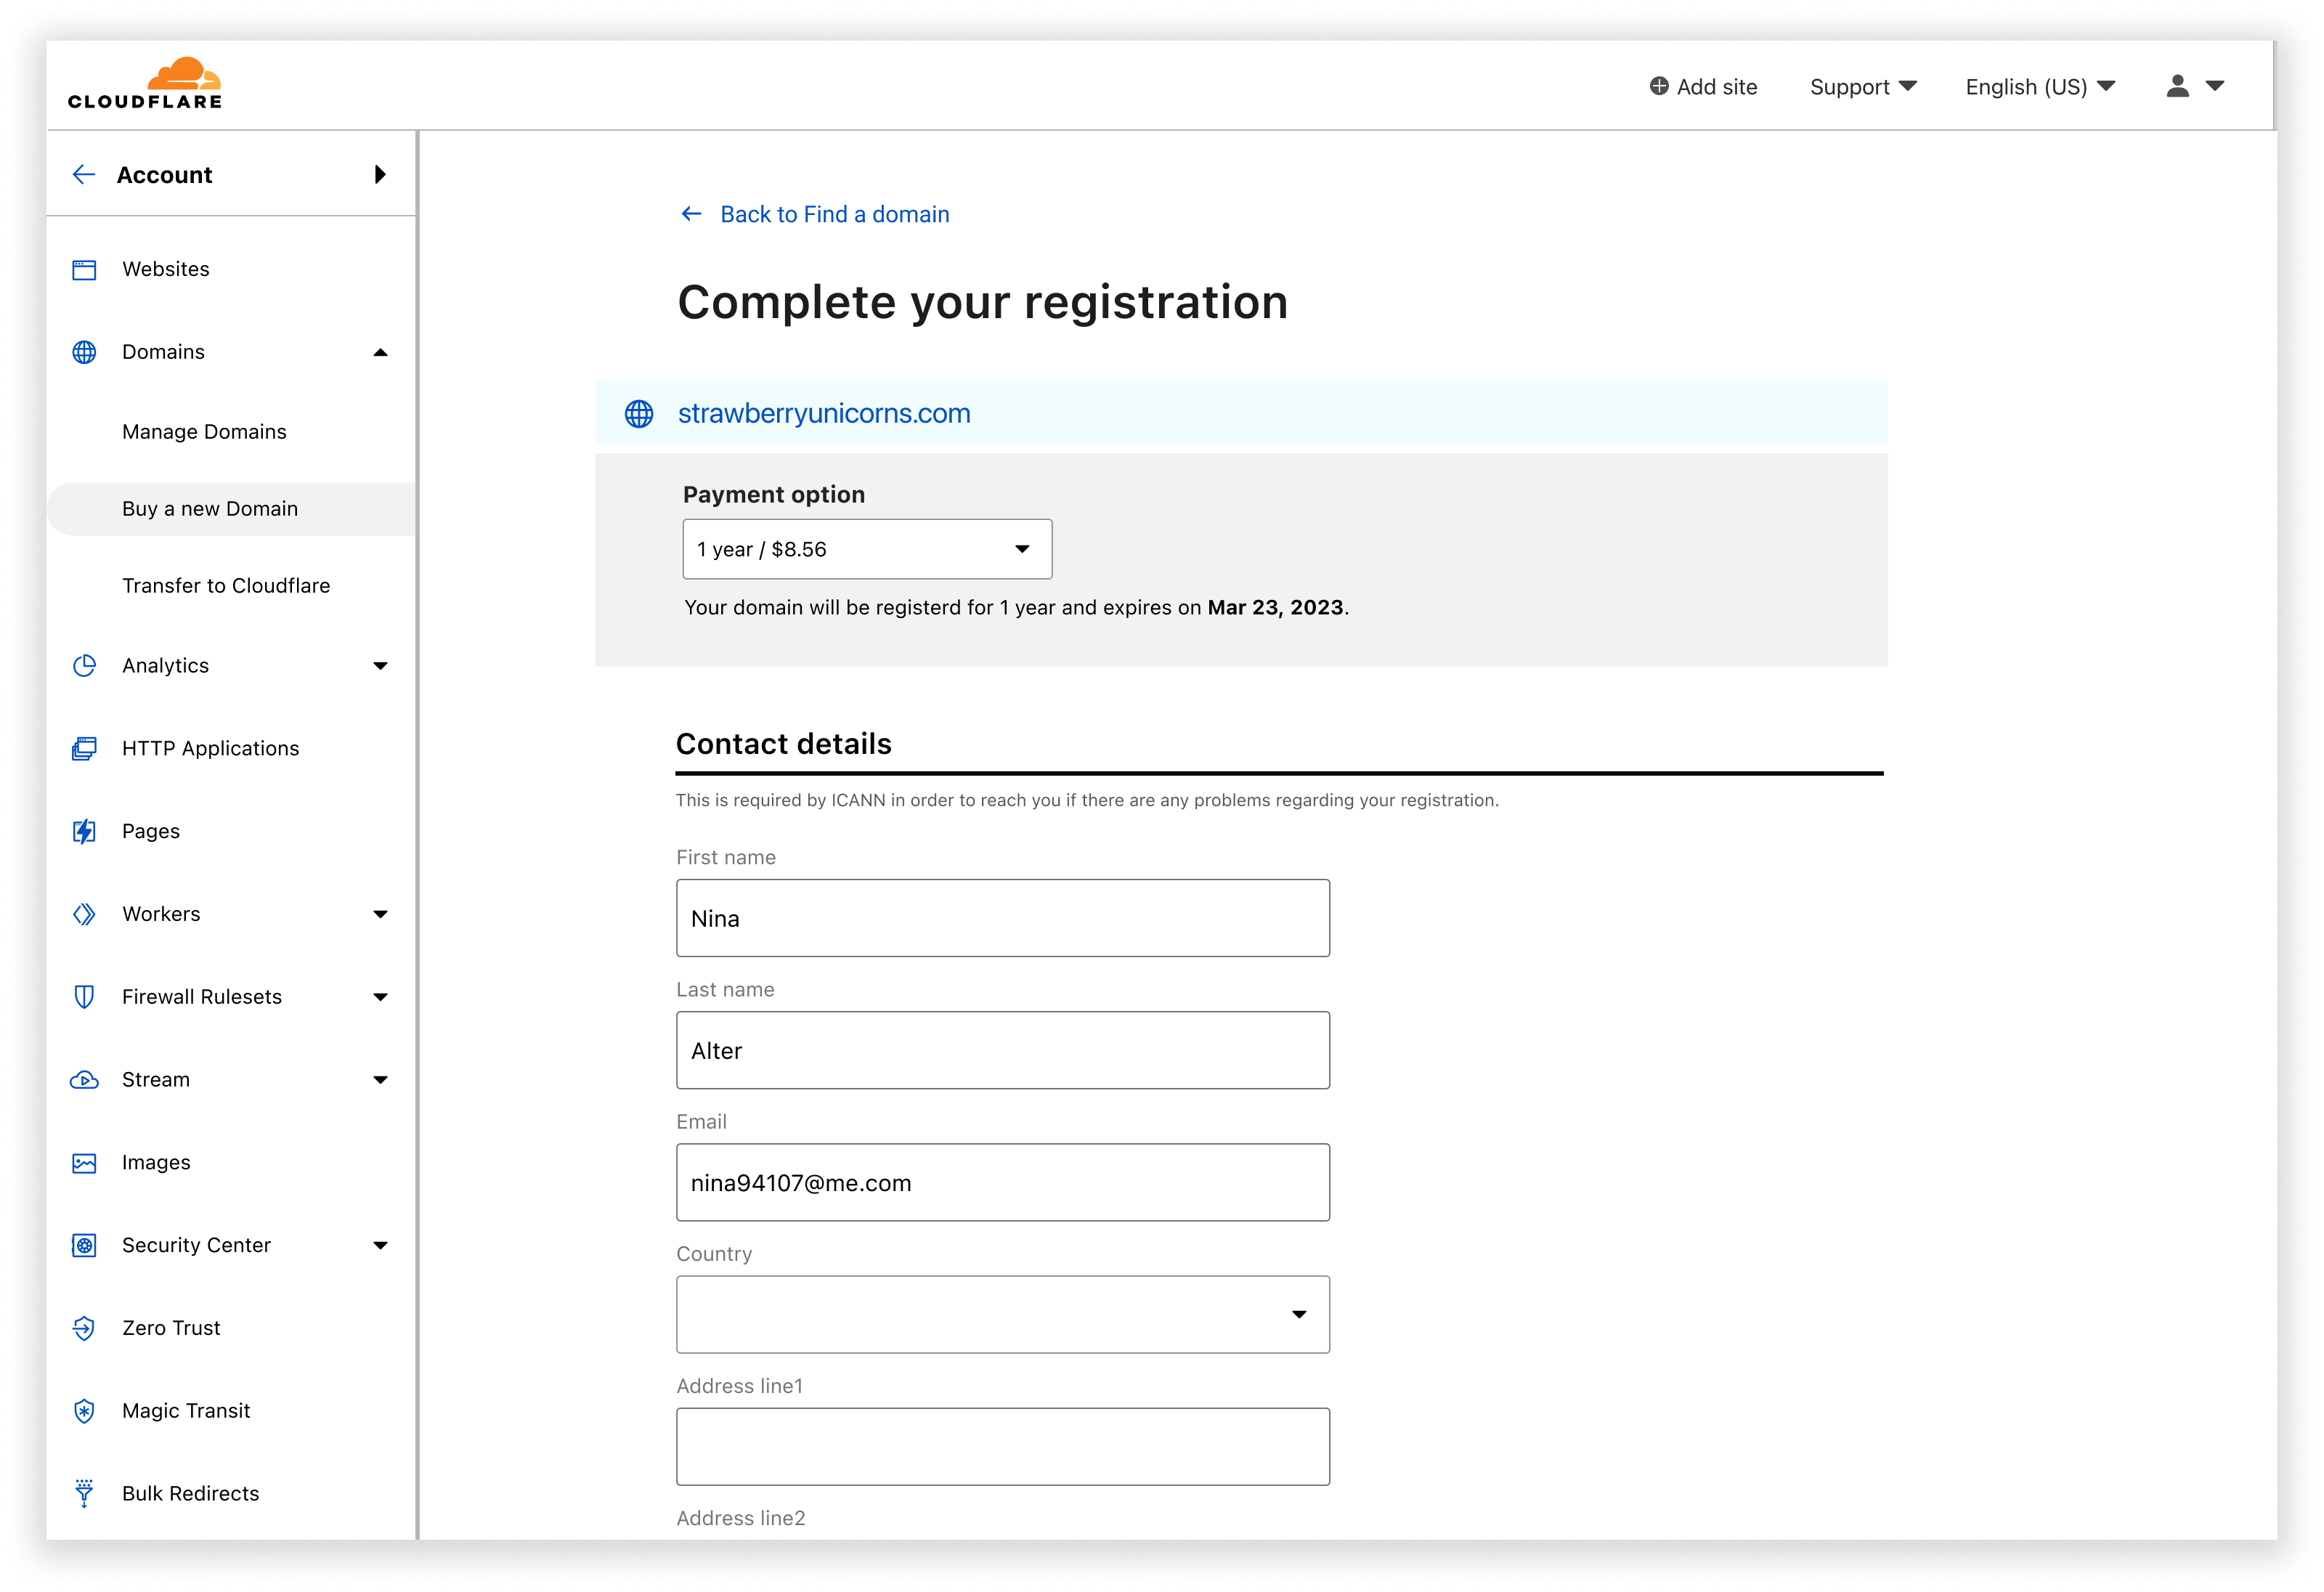Expand the Security Center section
Screen dimensions: 2324x1592
click(380, 1246)
